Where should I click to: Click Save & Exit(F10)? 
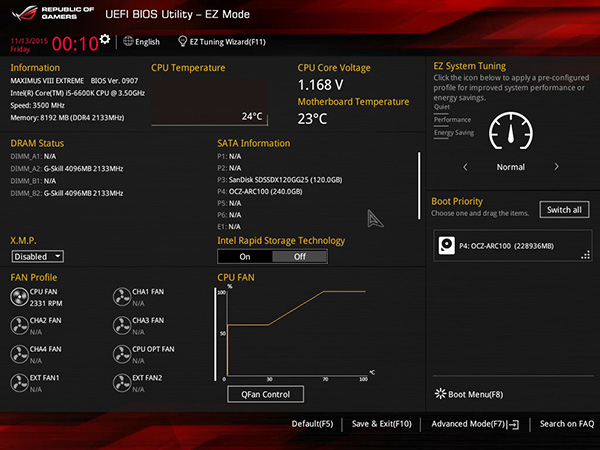[x=382, y=424]
